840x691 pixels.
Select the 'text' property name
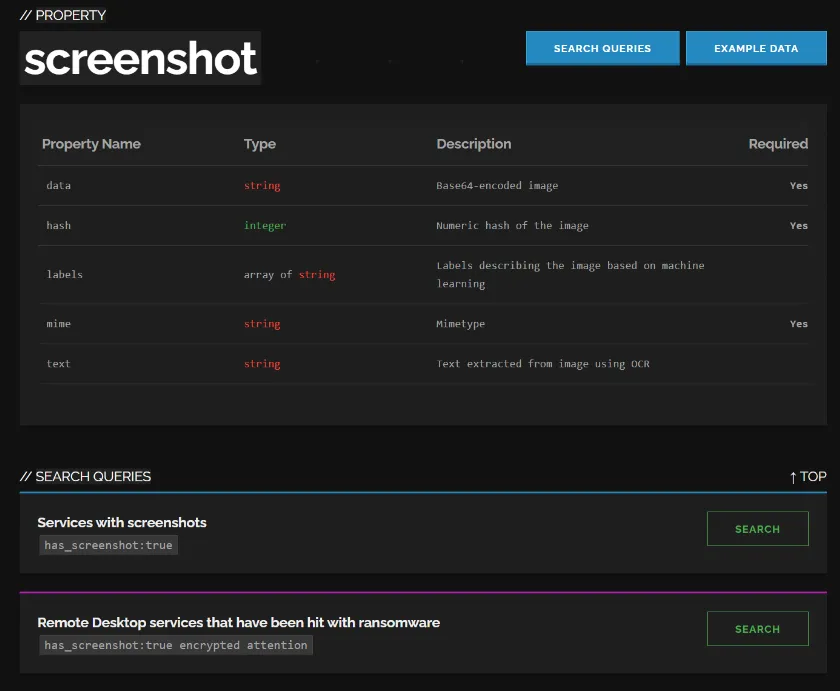(x=59, y=364)
